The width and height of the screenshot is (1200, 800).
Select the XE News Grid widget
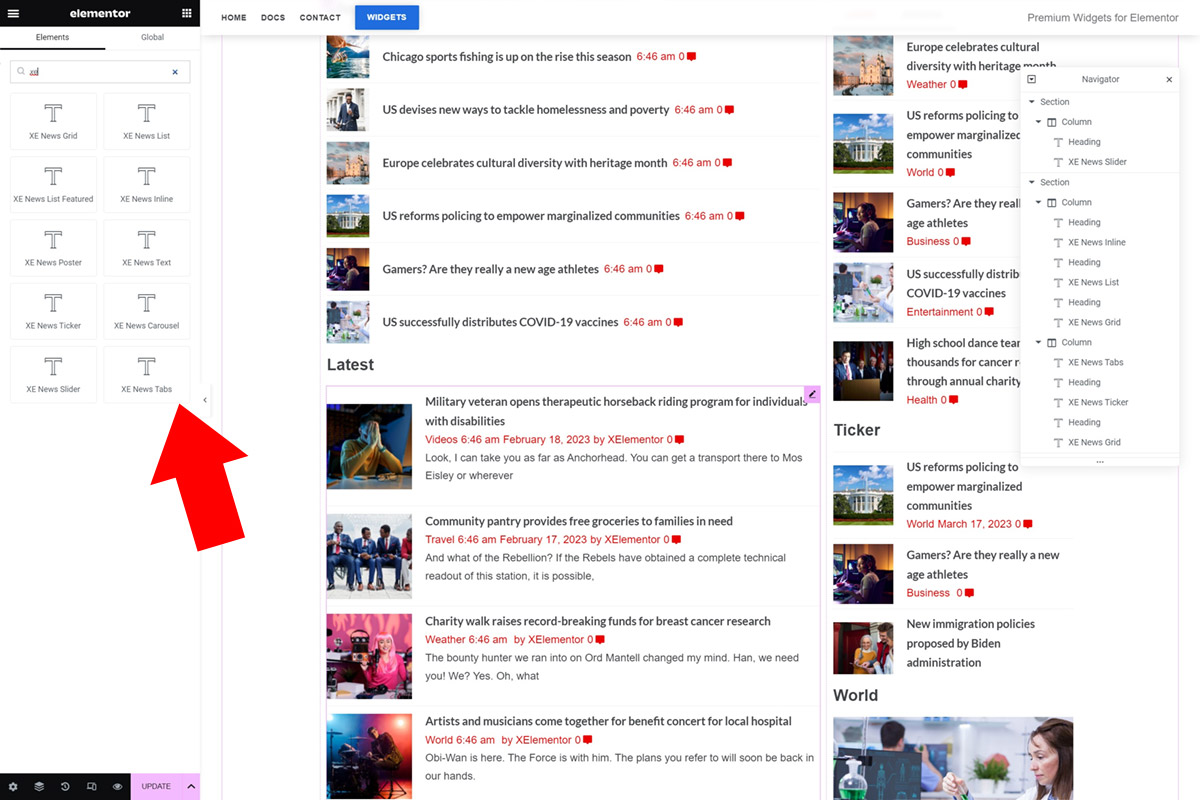pos(53,120)
